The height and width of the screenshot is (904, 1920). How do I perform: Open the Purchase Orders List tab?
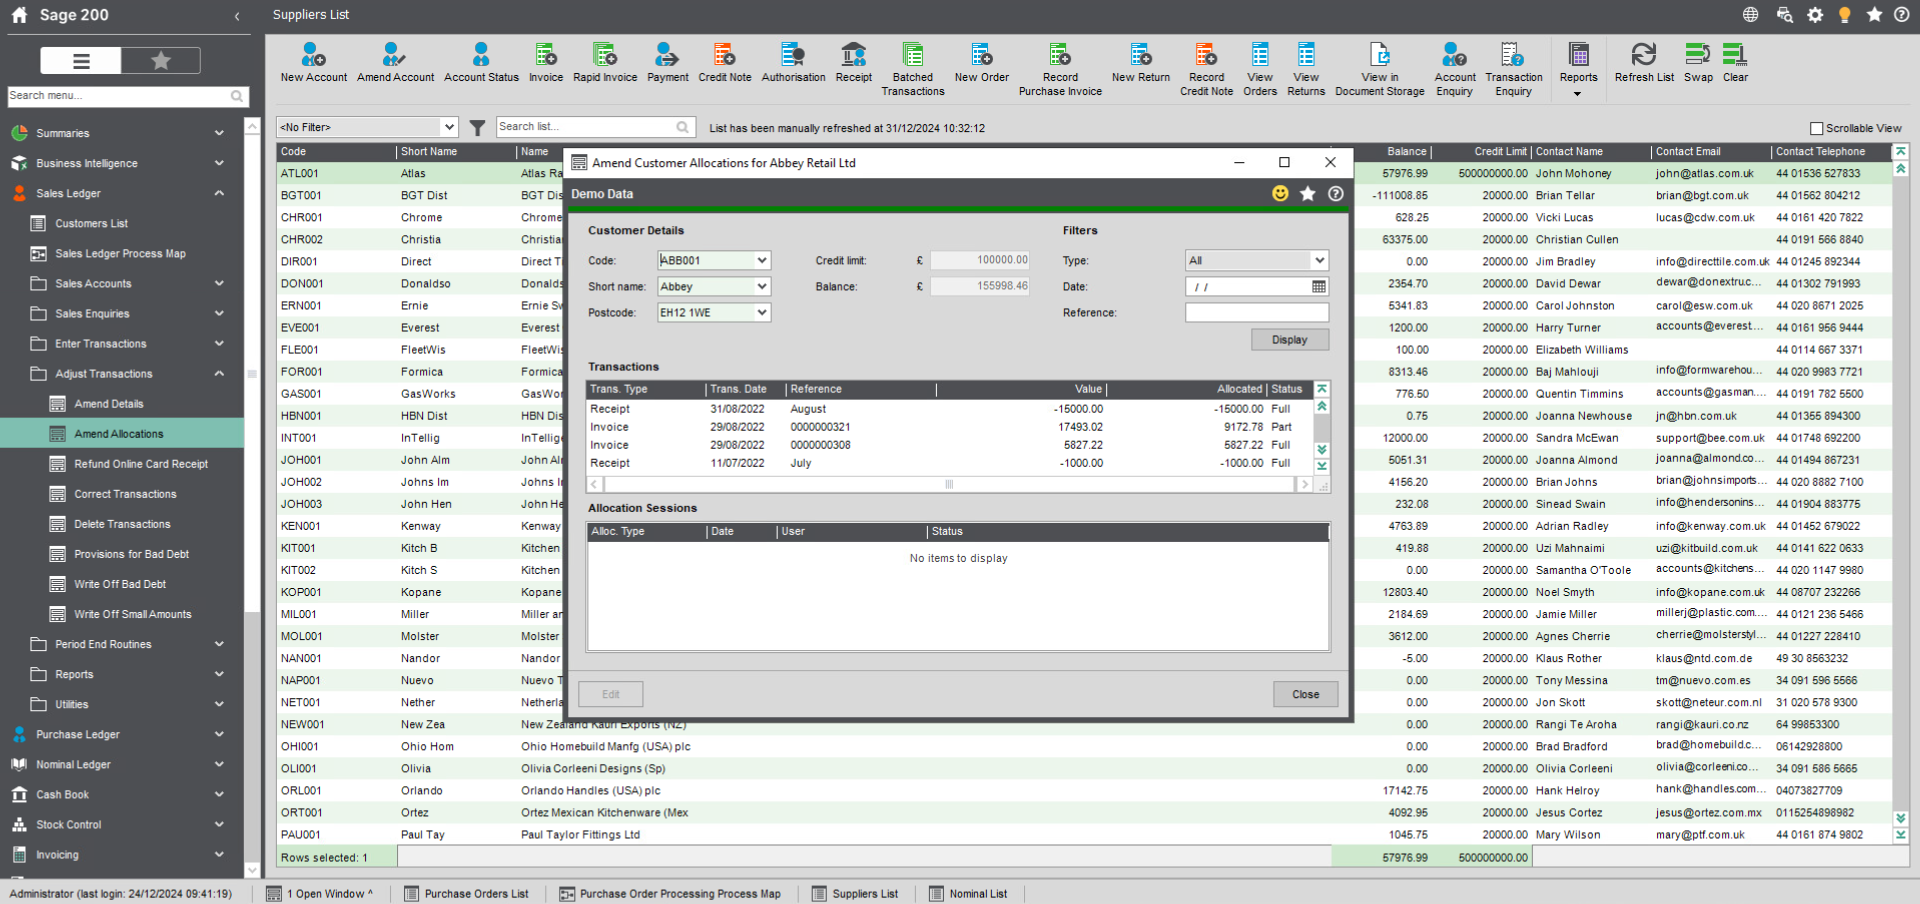(x=467, y=893)
